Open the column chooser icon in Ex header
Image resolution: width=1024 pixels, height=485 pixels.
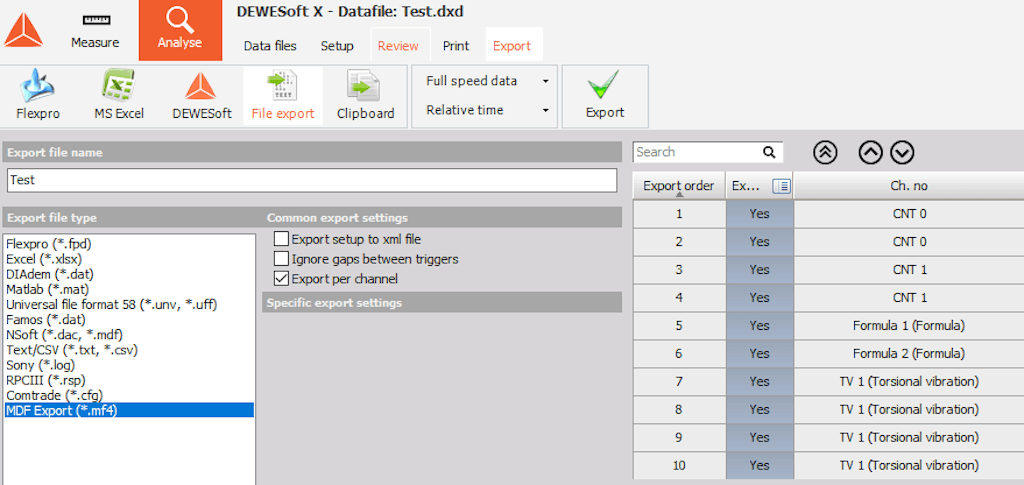781,187
